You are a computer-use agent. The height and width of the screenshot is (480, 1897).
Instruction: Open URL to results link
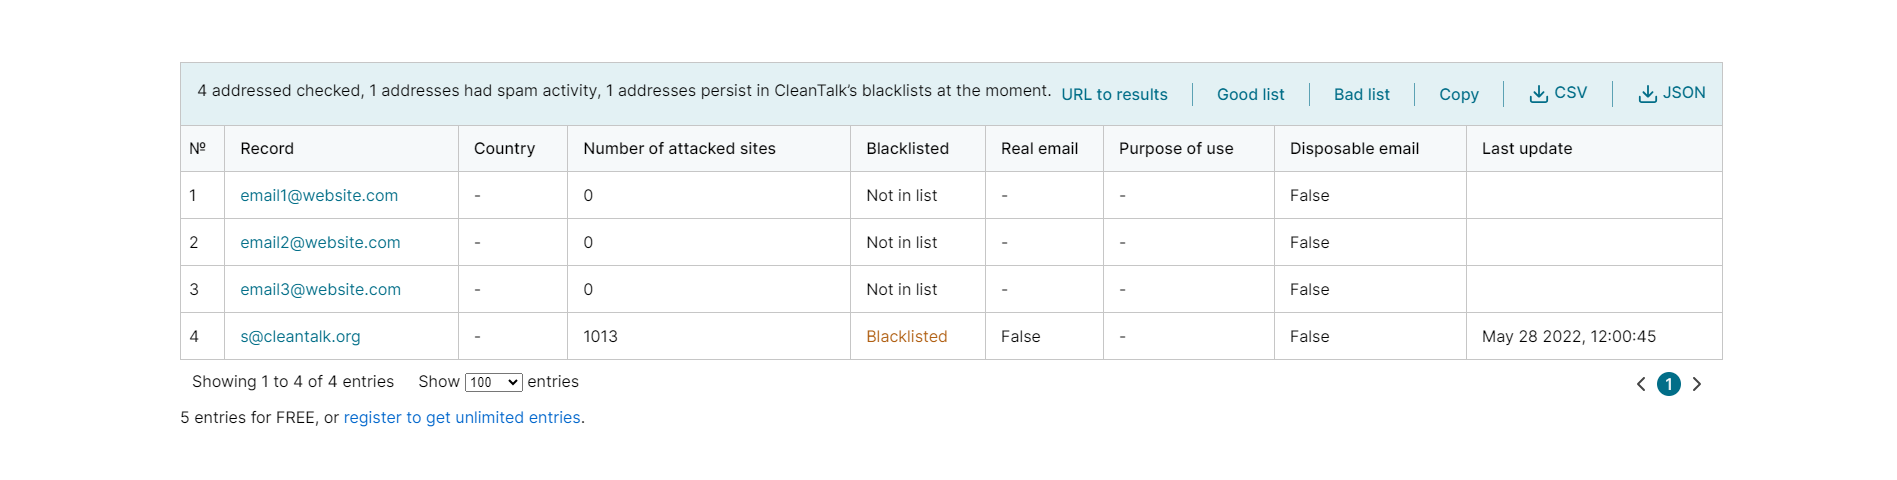[x=1114, y=94]
